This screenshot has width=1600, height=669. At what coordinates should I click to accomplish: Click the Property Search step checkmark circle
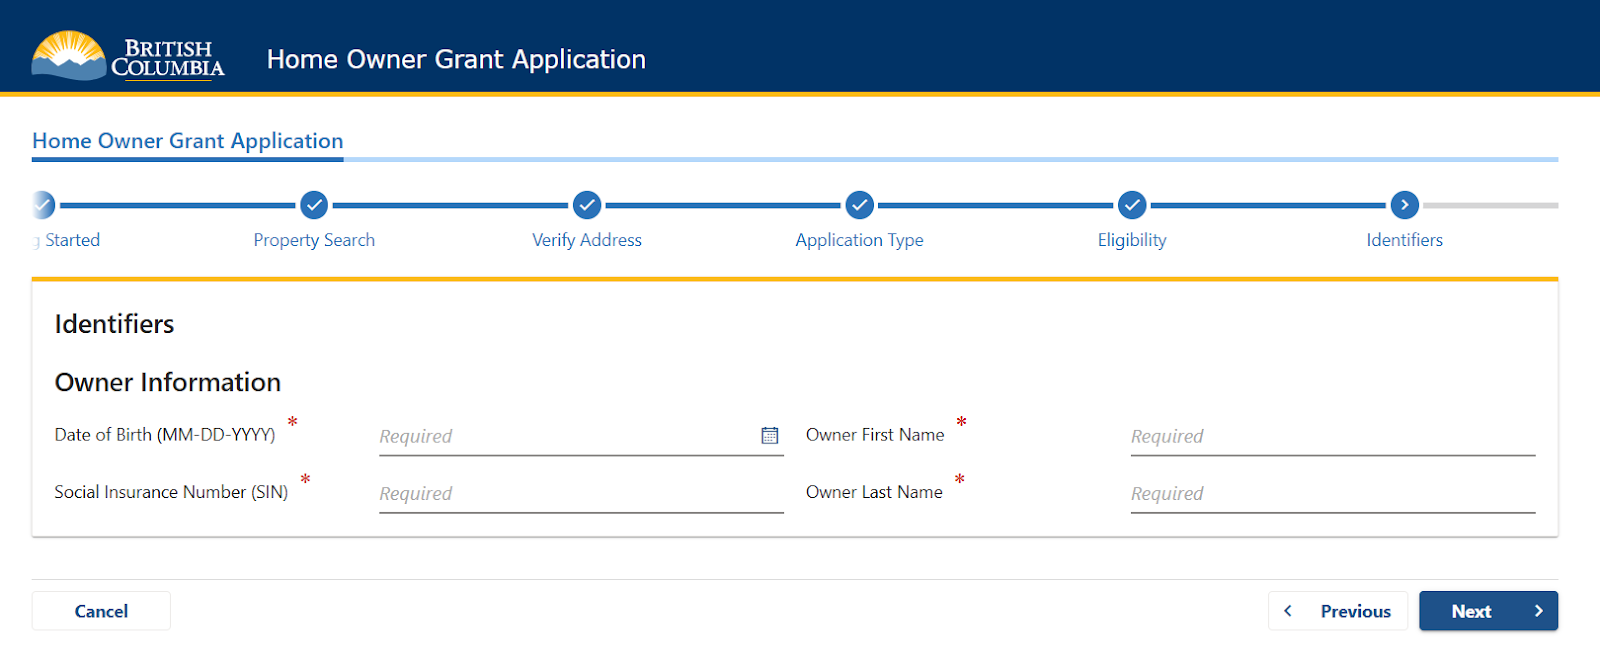(314, 205)
